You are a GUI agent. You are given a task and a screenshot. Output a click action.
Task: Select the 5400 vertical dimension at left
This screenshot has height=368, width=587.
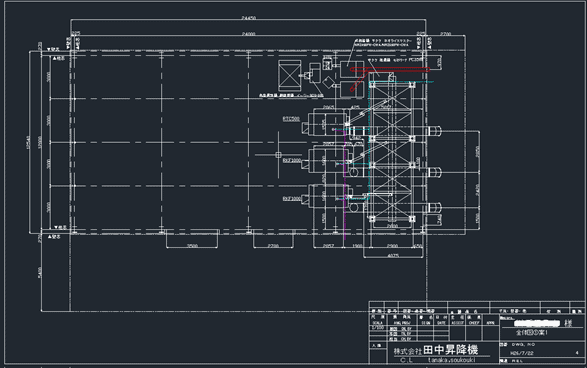[x=40, y=272]
